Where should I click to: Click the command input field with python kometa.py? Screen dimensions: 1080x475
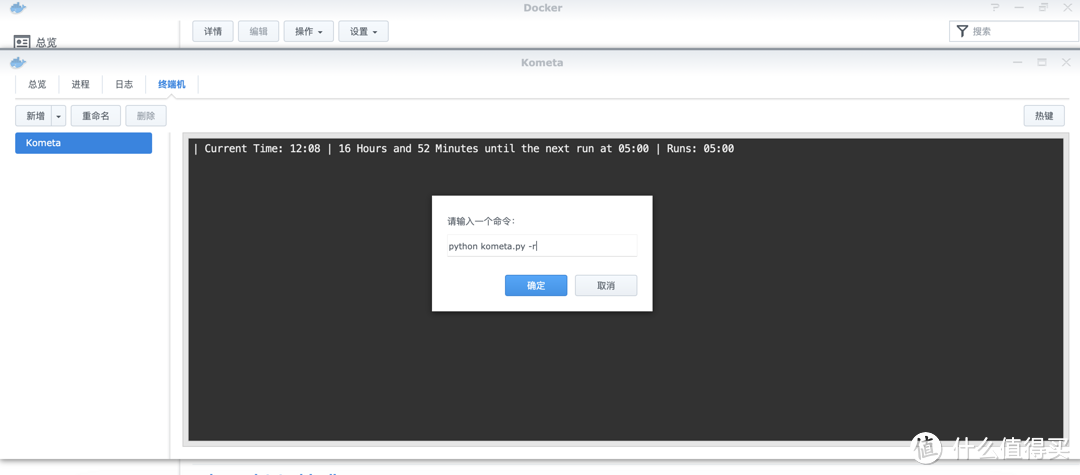pyautogui.click(x=542, y=246)
